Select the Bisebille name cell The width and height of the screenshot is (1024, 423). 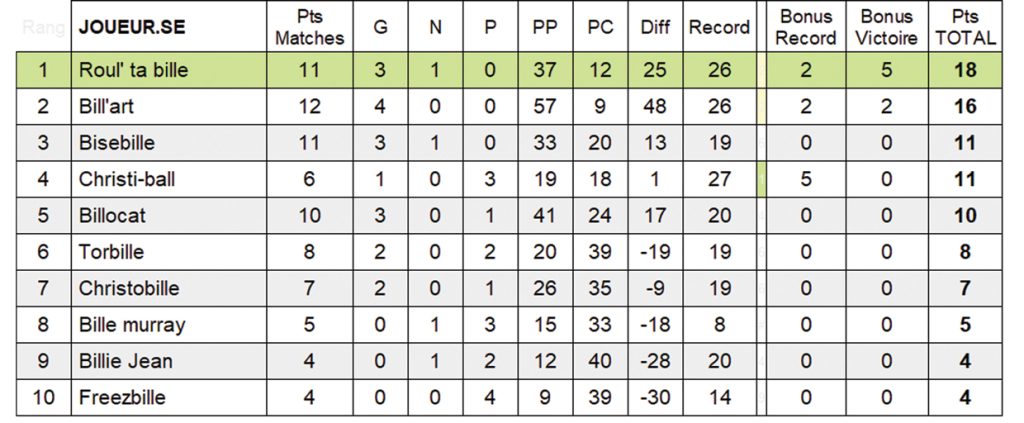click(x=168, y=143)
